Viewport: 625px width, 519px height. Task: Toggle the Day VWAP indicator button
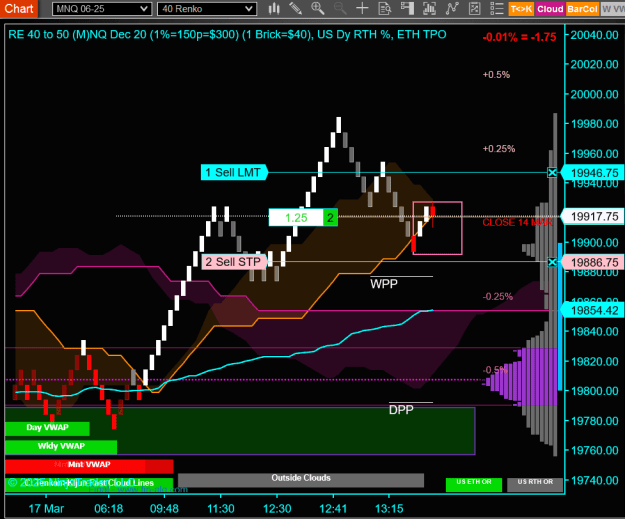coord(47,428)
